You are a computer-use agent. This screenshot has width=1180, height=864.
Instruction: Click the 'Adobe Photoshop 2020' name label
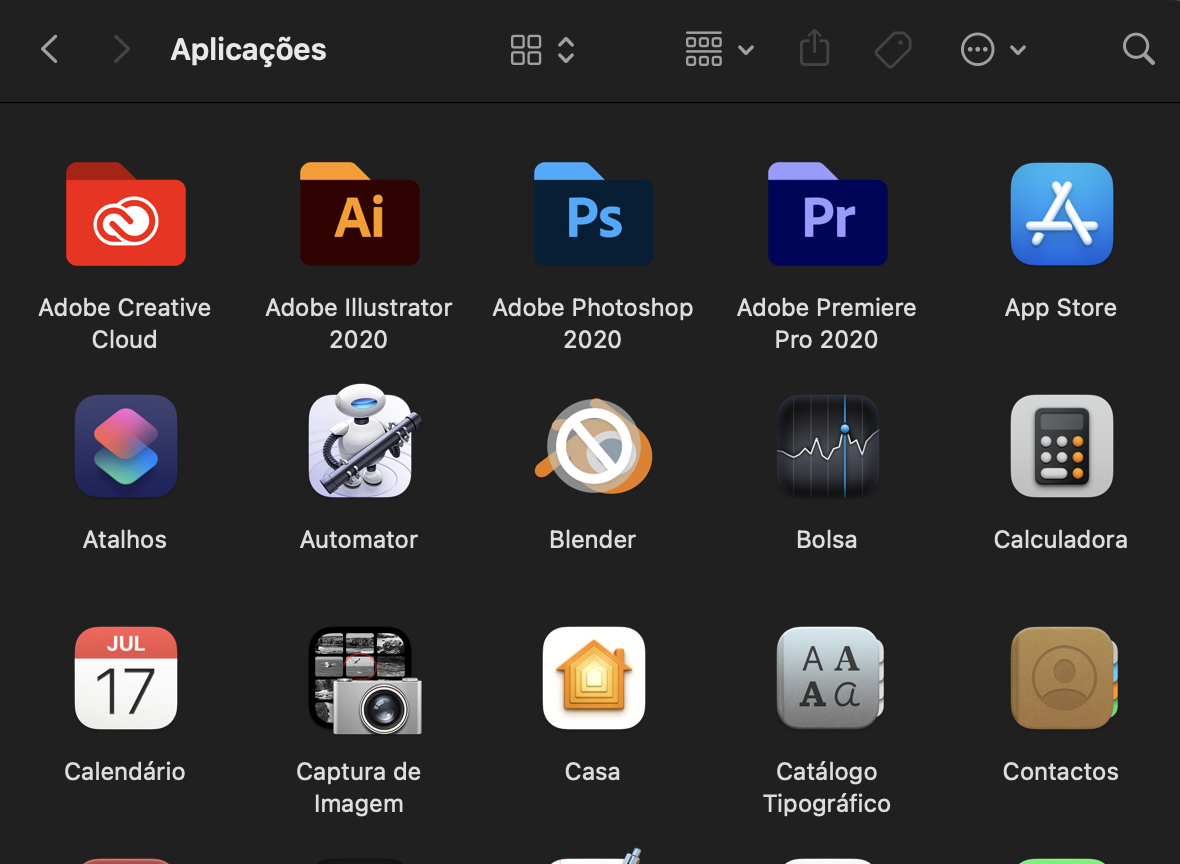pos(593,324)
